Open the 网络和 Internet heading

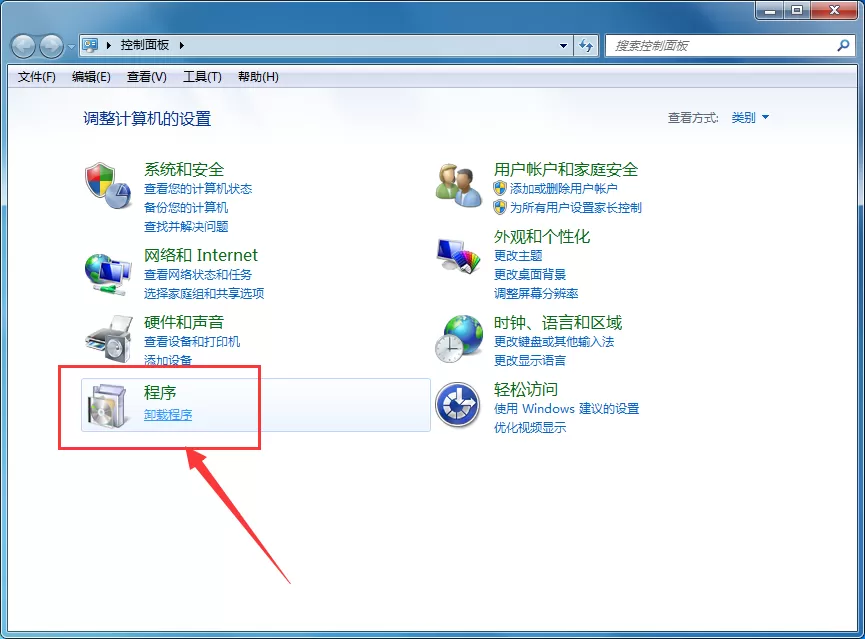pos(200,255)
